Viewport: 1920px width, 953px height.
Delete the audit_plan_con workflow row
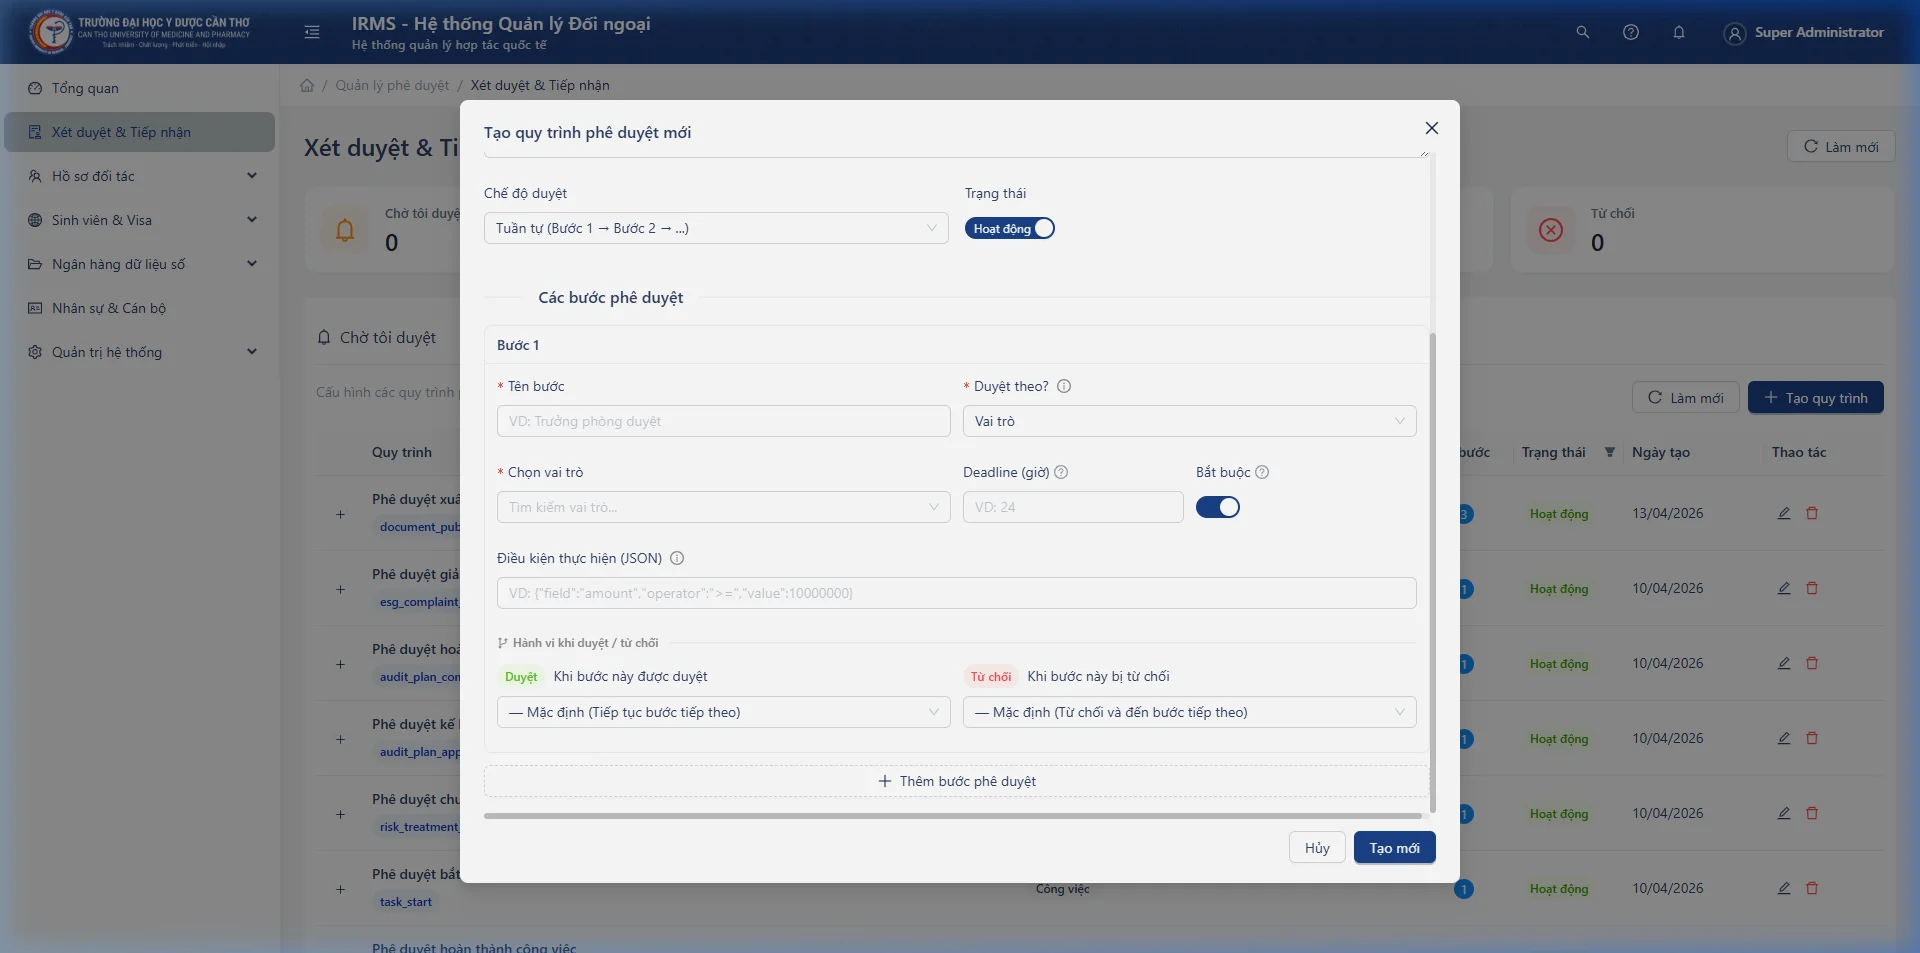(x=1812, y=663)
